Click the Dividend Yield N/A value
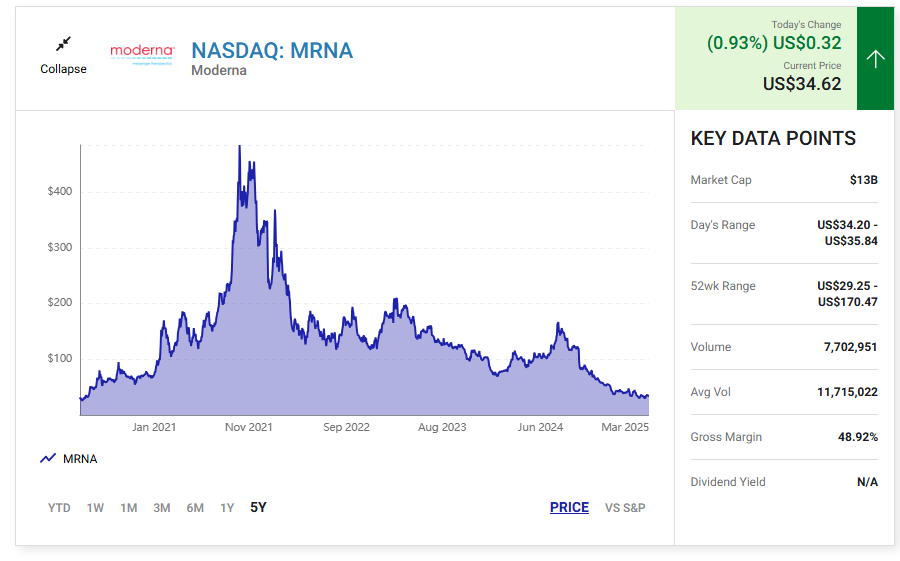The height and width of the screenshot is (561, 900). (x=867, y=482)
